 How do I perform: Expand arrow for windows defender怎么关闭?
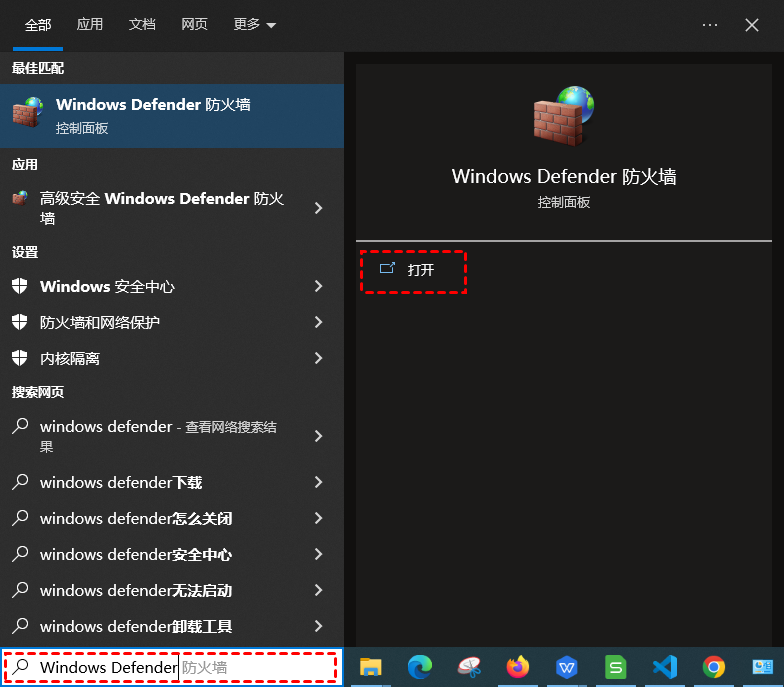[318, 518]
